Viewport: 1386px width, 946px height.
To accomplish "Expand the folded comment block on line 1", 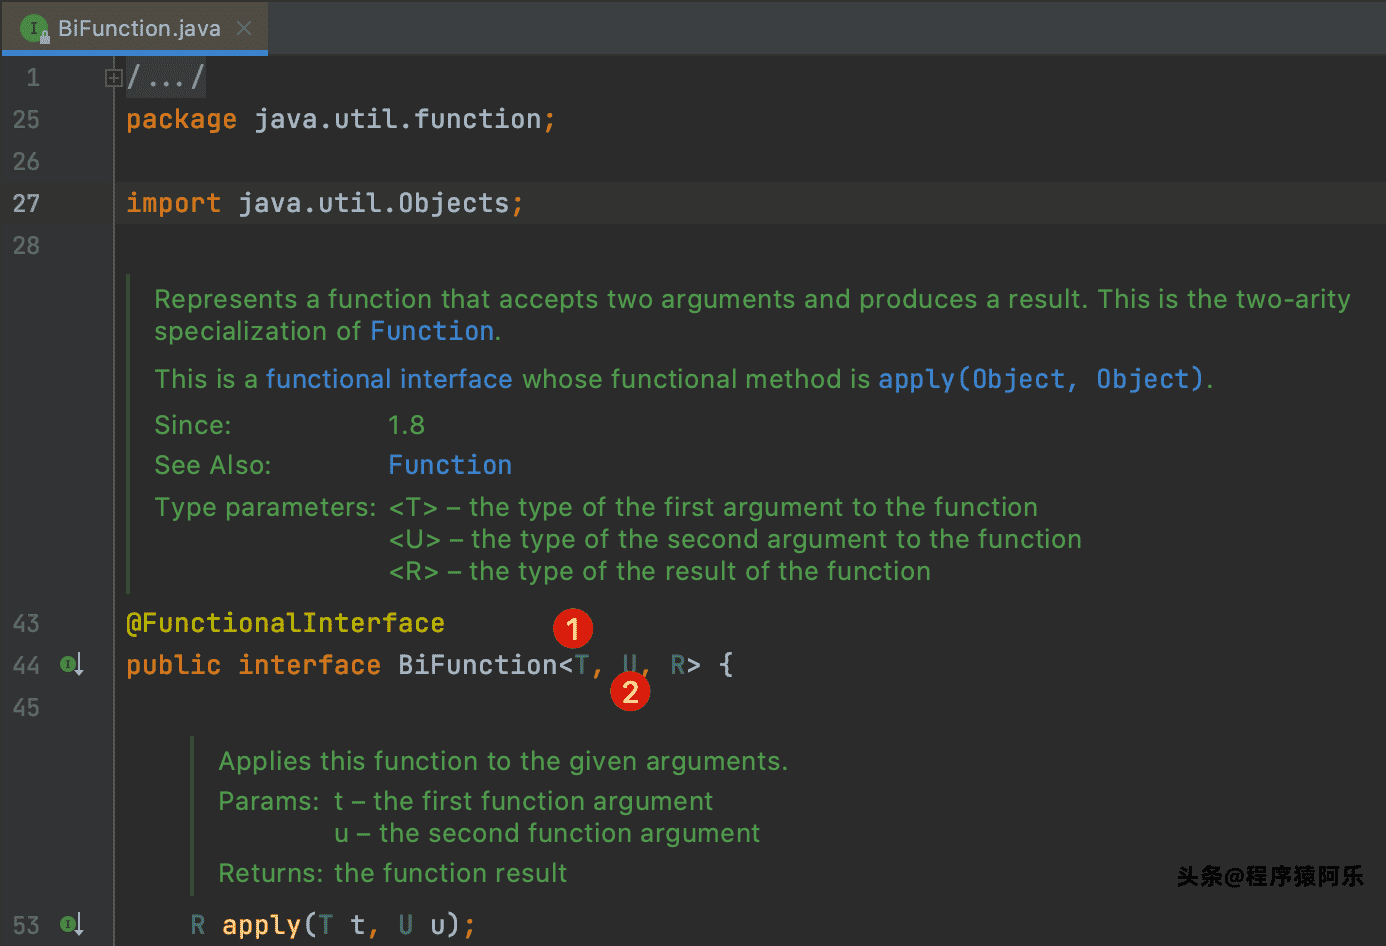I will pyautogui.click(x=113, y=77).
